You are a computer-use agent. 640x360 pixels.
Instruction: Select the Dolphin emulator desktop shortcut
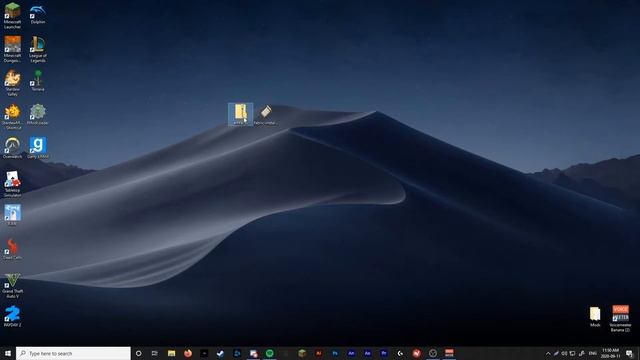(x=38, y=13)
